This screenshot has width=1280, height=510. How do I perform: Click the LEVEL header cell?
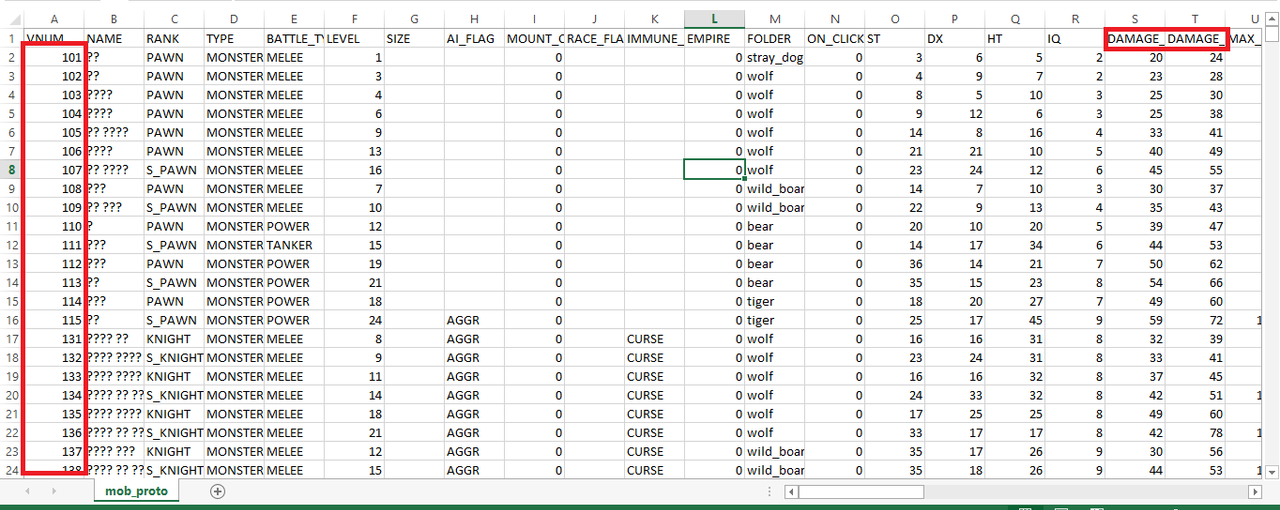point(354,38)
